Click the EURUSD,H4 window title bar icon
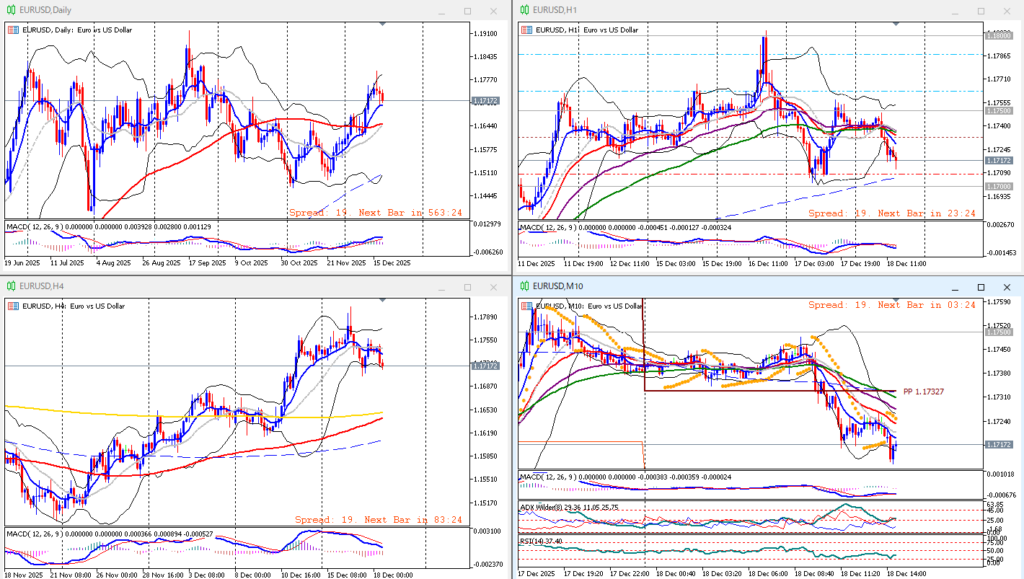The height and width of the screenshot is (579, 1024). (11, 286)
